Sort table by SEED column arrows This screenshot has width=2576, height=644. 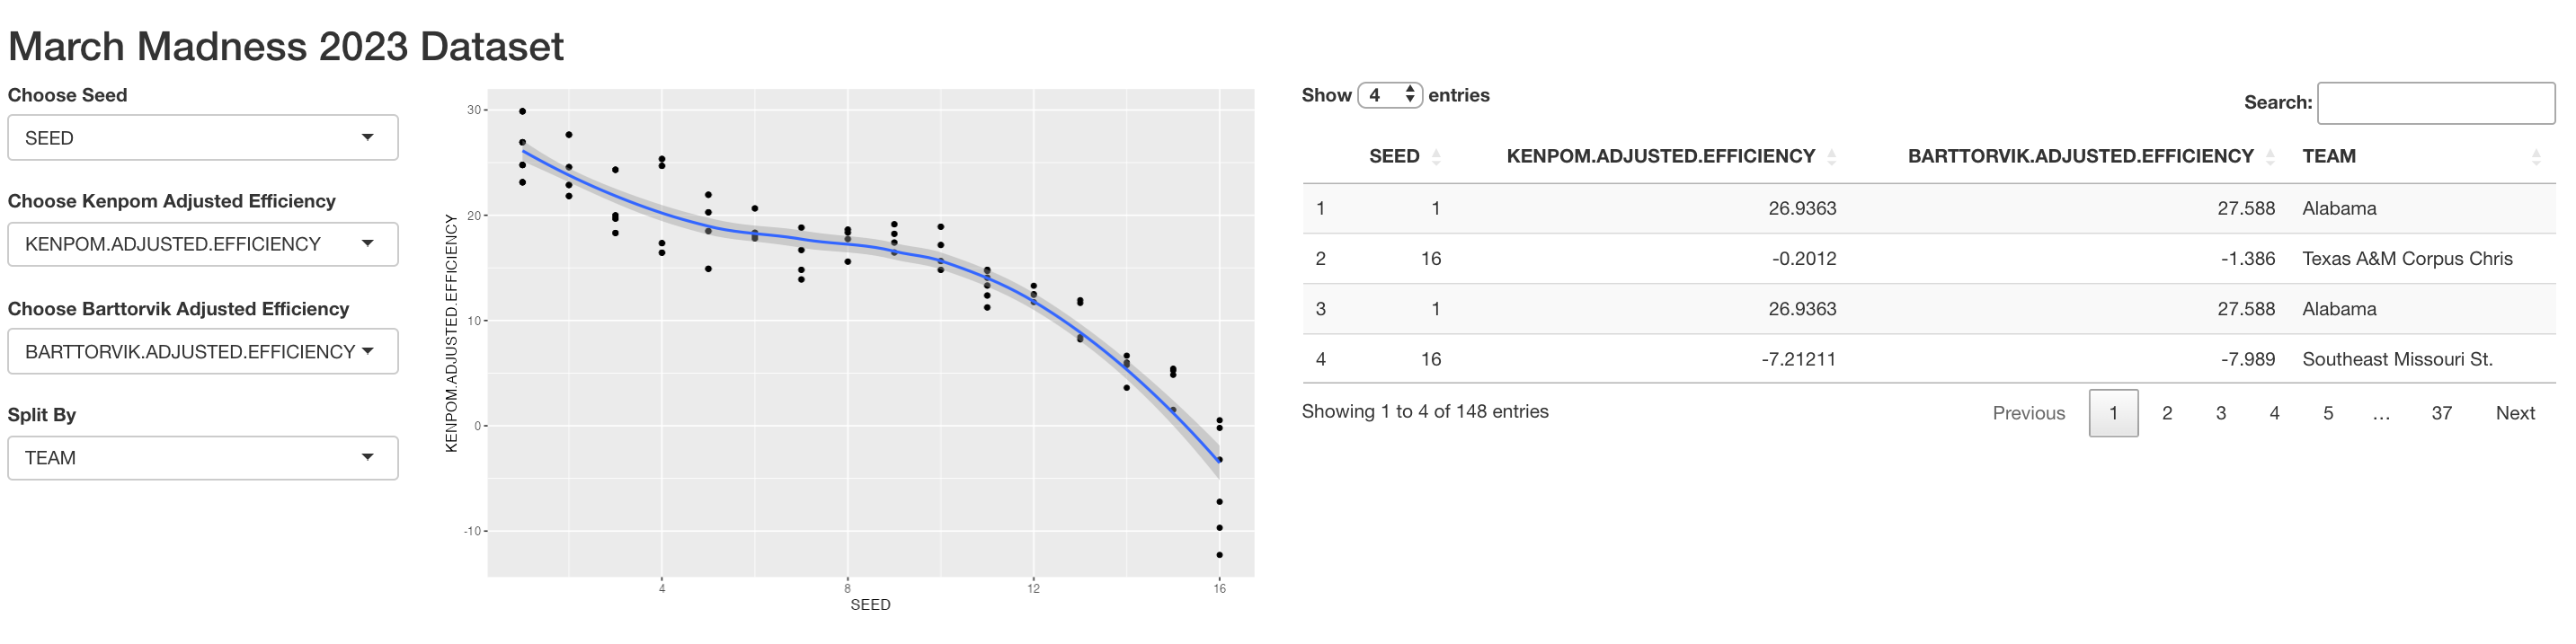[1436, 157]
